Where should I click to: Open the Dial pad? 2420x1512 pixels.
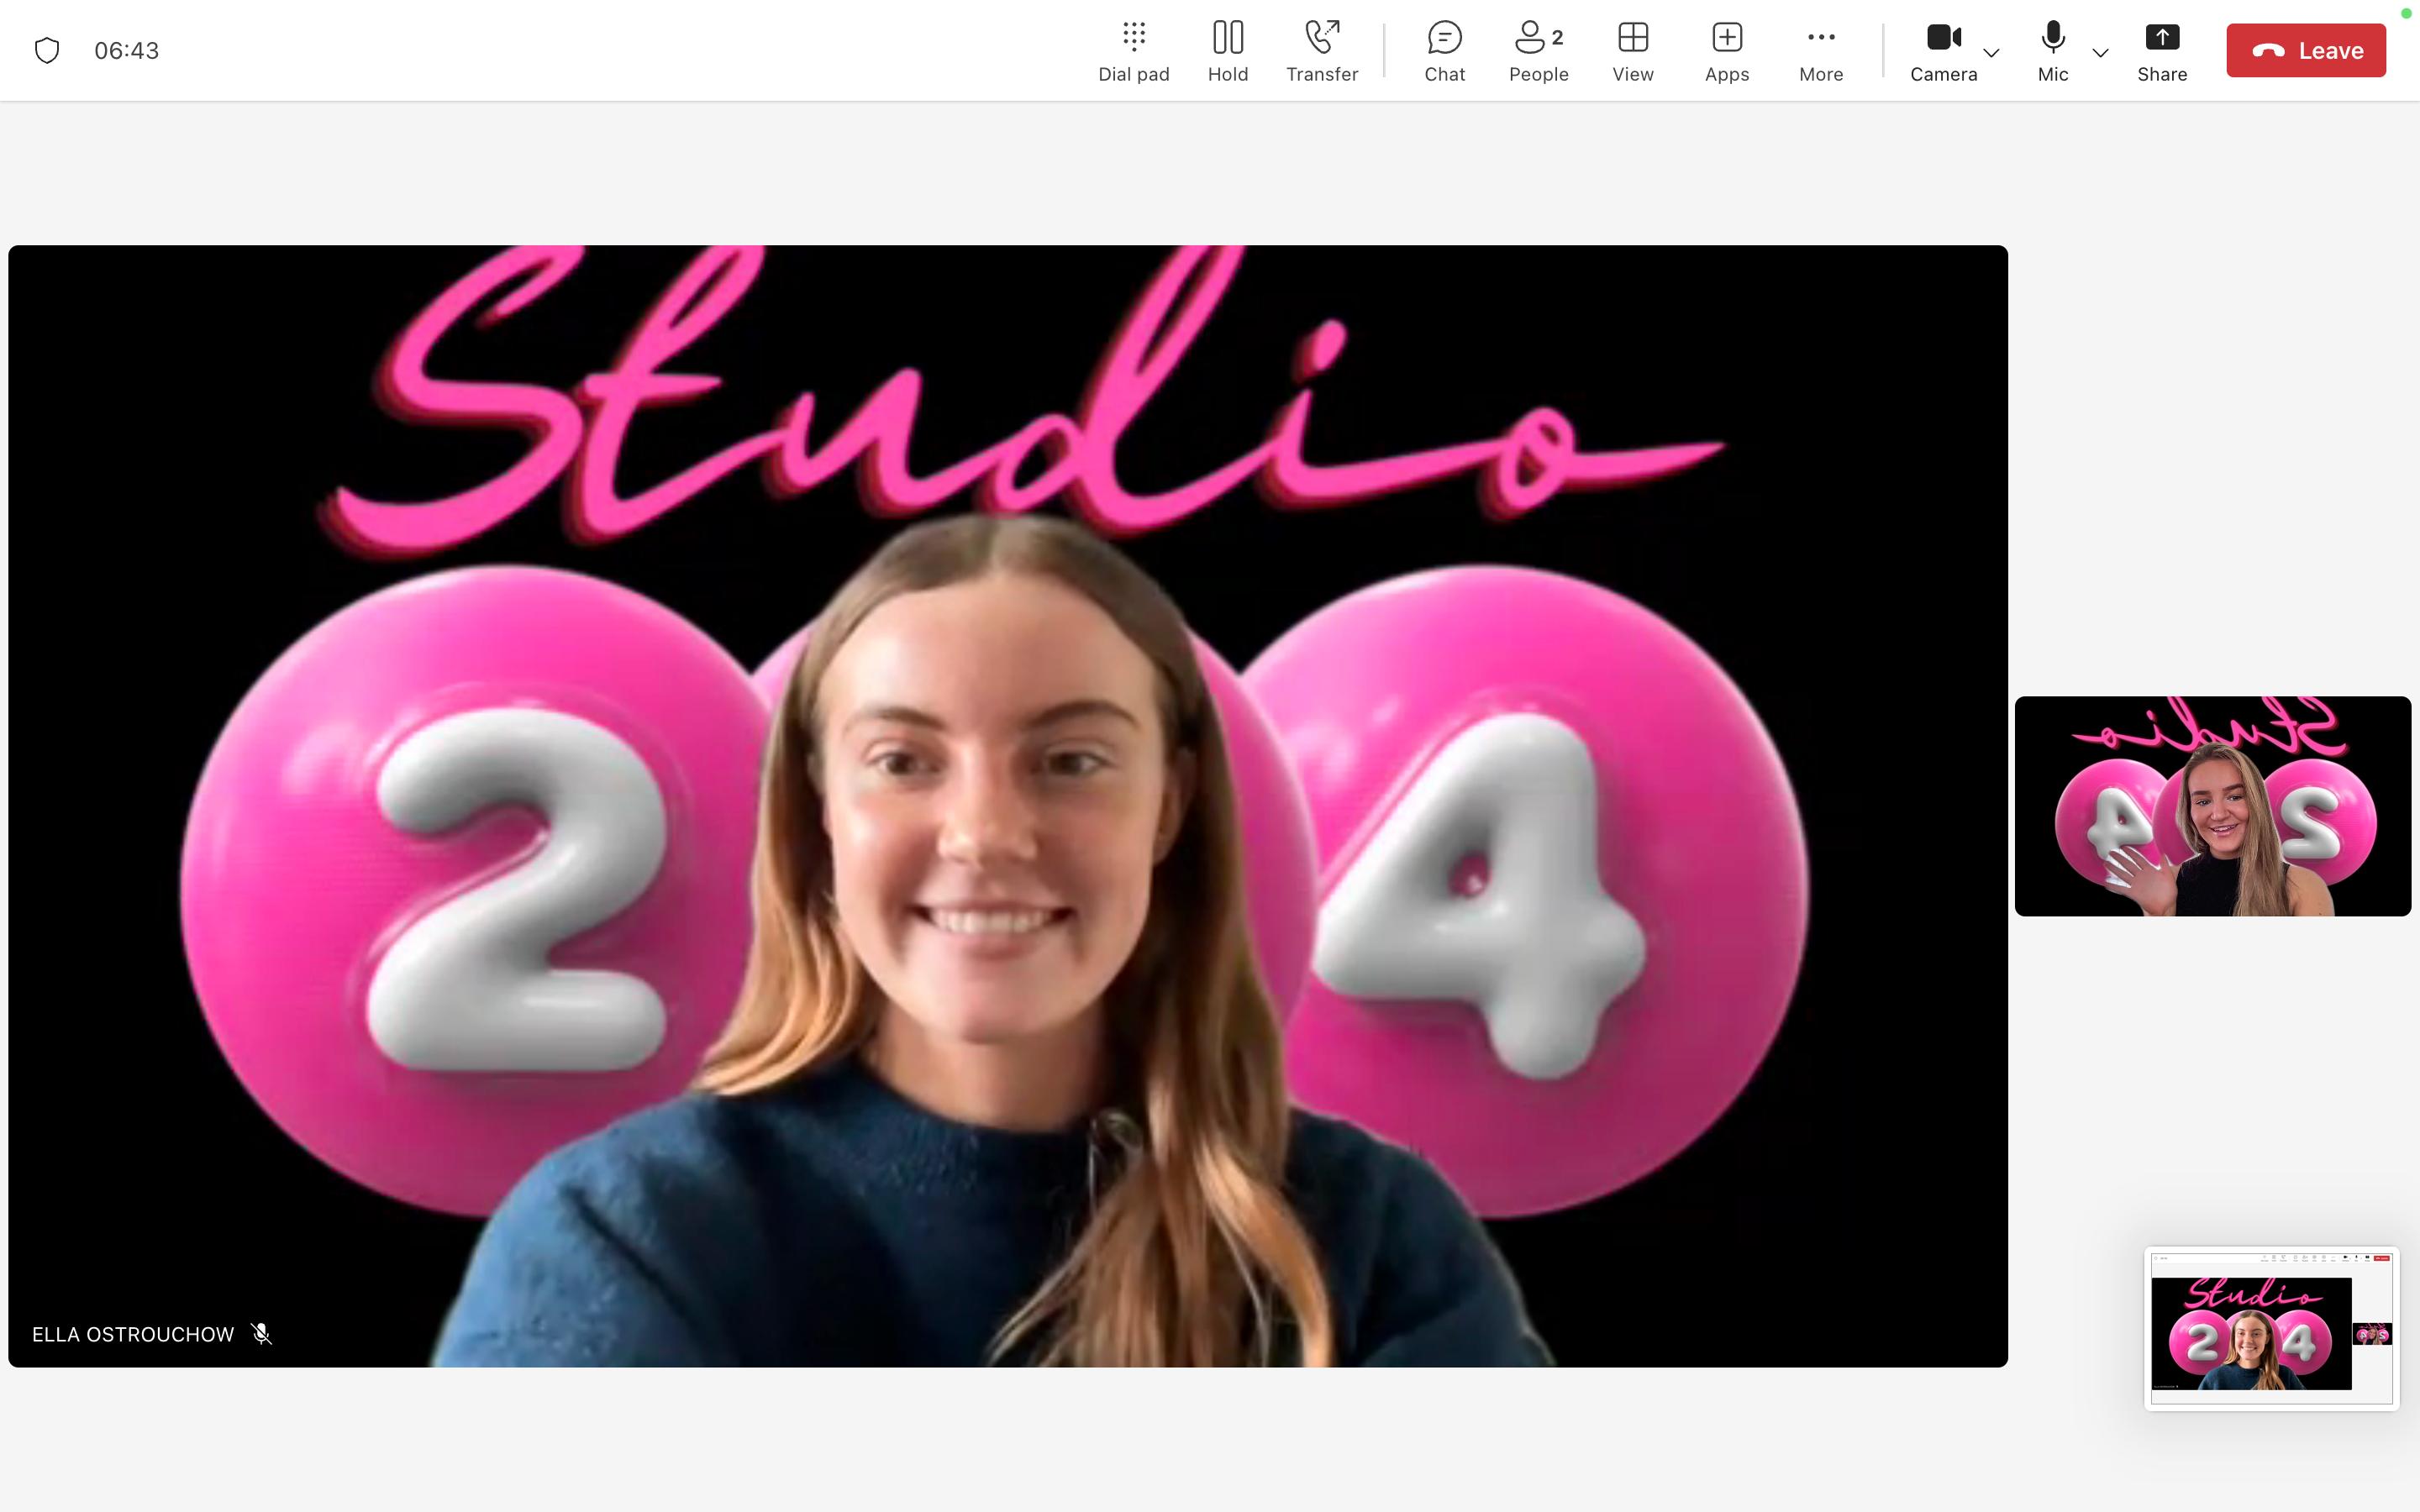click(x=1133, y=51)
